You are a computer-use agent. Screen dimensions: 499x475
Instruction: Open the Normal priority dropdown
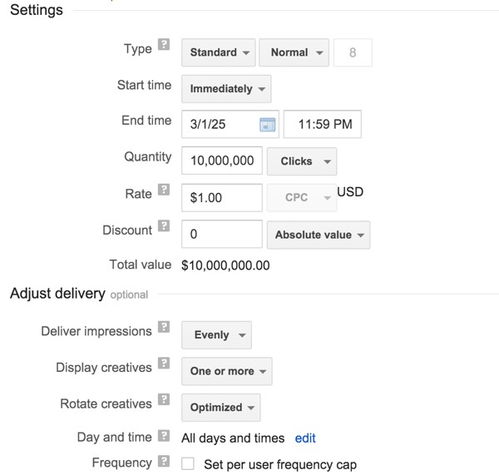pyautogui.click(x=294, y=53)
